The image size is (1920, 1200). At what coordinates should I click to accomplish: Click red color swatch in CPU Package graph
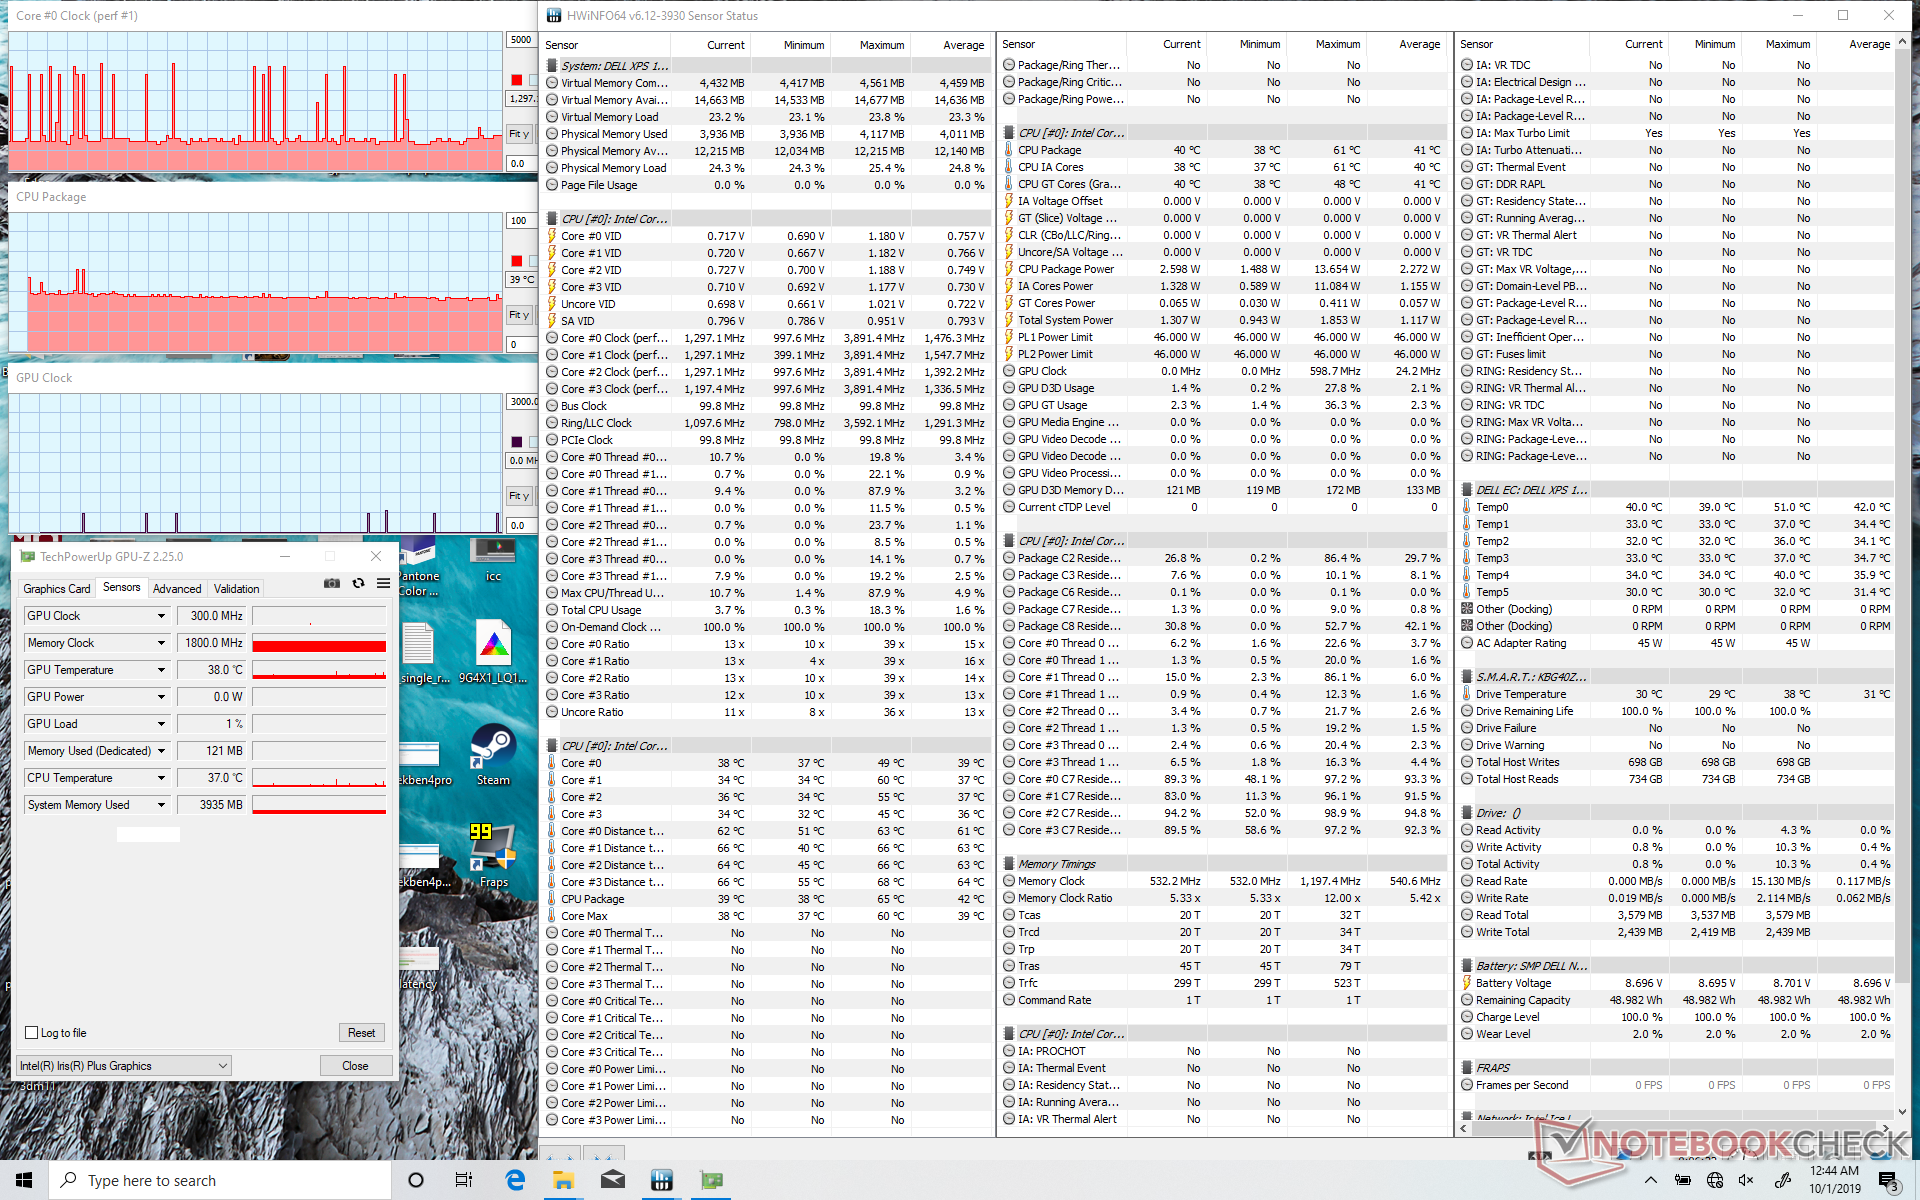[517, 261]
